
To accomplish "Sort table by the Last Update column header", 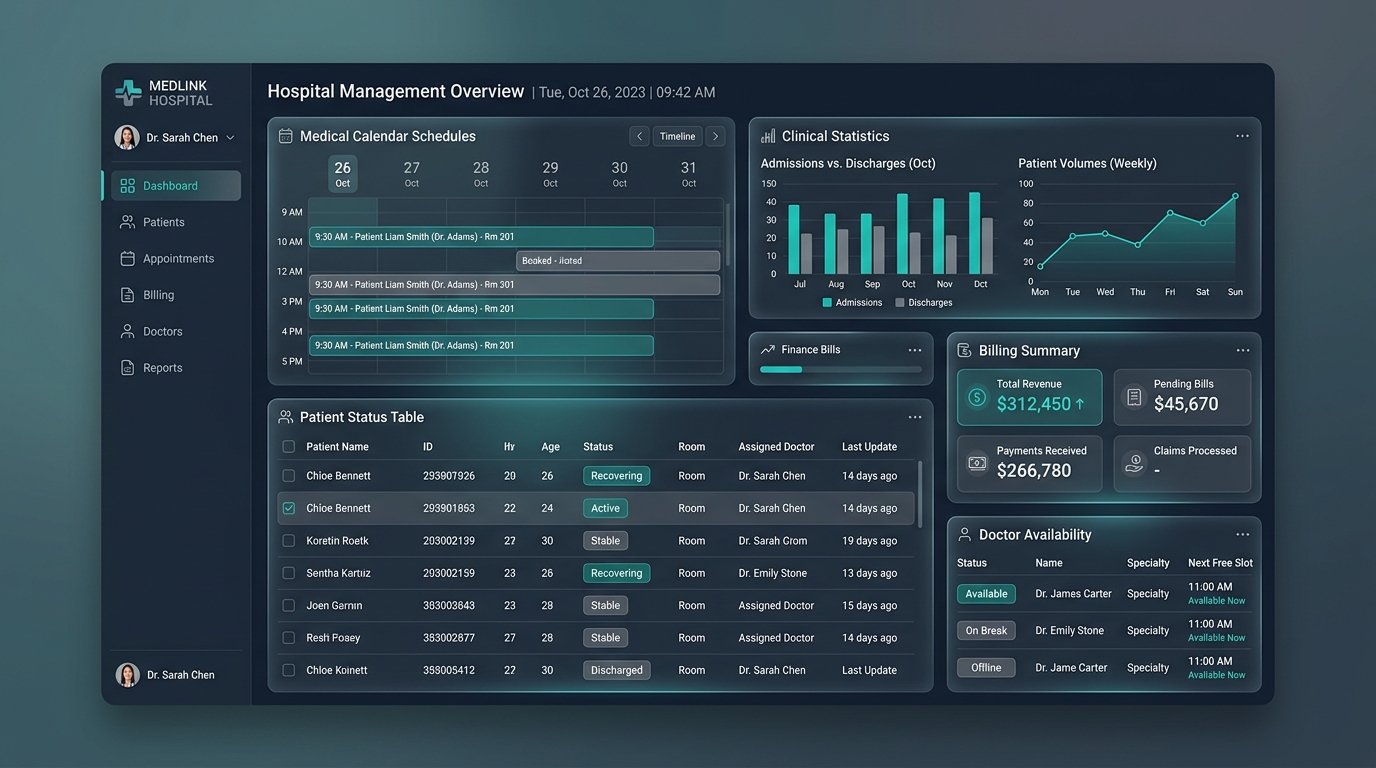I will click(869, 447).
